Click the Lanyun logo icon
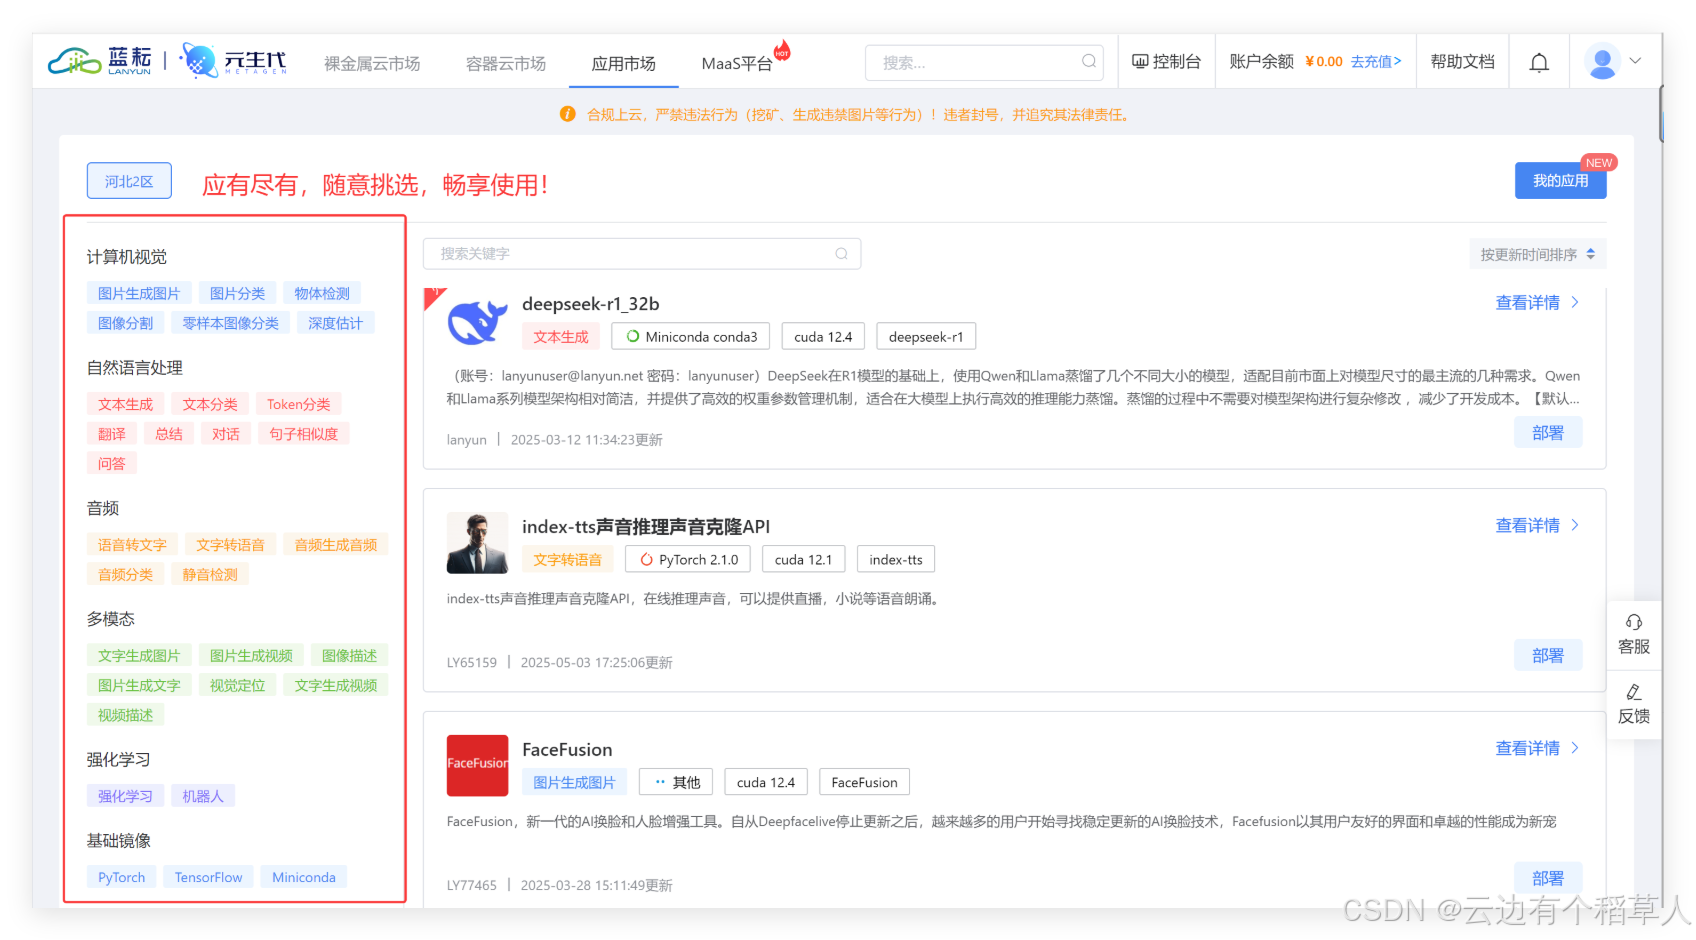Screen dimensions: 1696x940 75,62
